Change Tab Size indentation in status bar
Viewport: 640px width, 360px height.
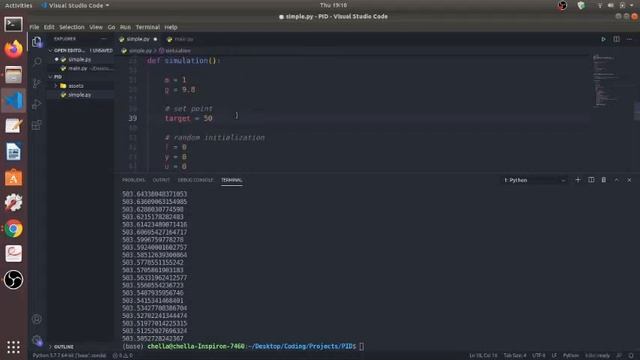pyautogui.click(x=515, y=356)
